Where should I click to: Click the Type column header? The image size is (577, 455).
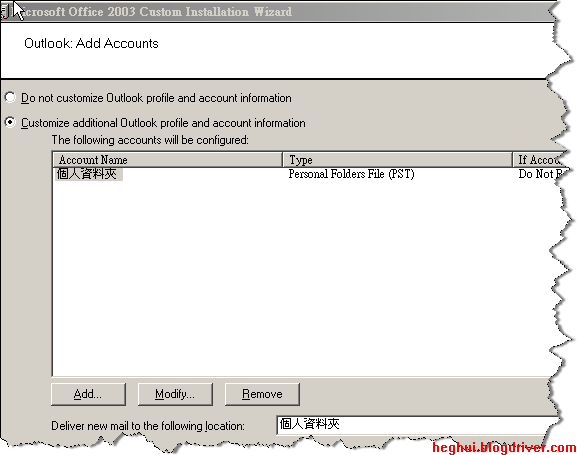click(397, 160)
